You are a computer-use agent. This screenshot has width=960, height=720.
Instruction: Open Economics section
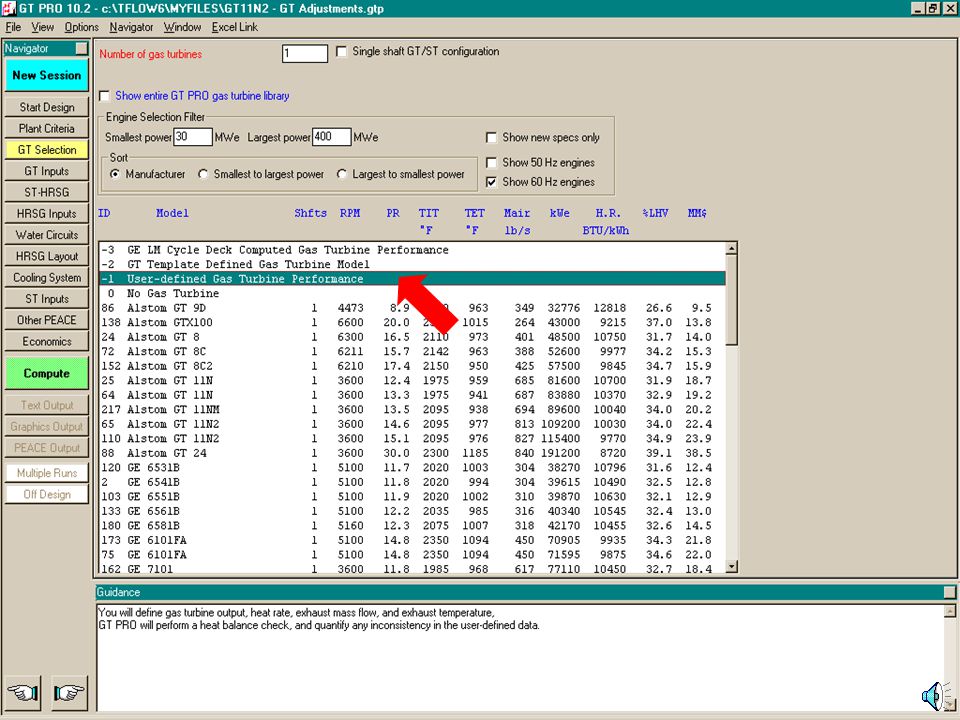point(47,342)
